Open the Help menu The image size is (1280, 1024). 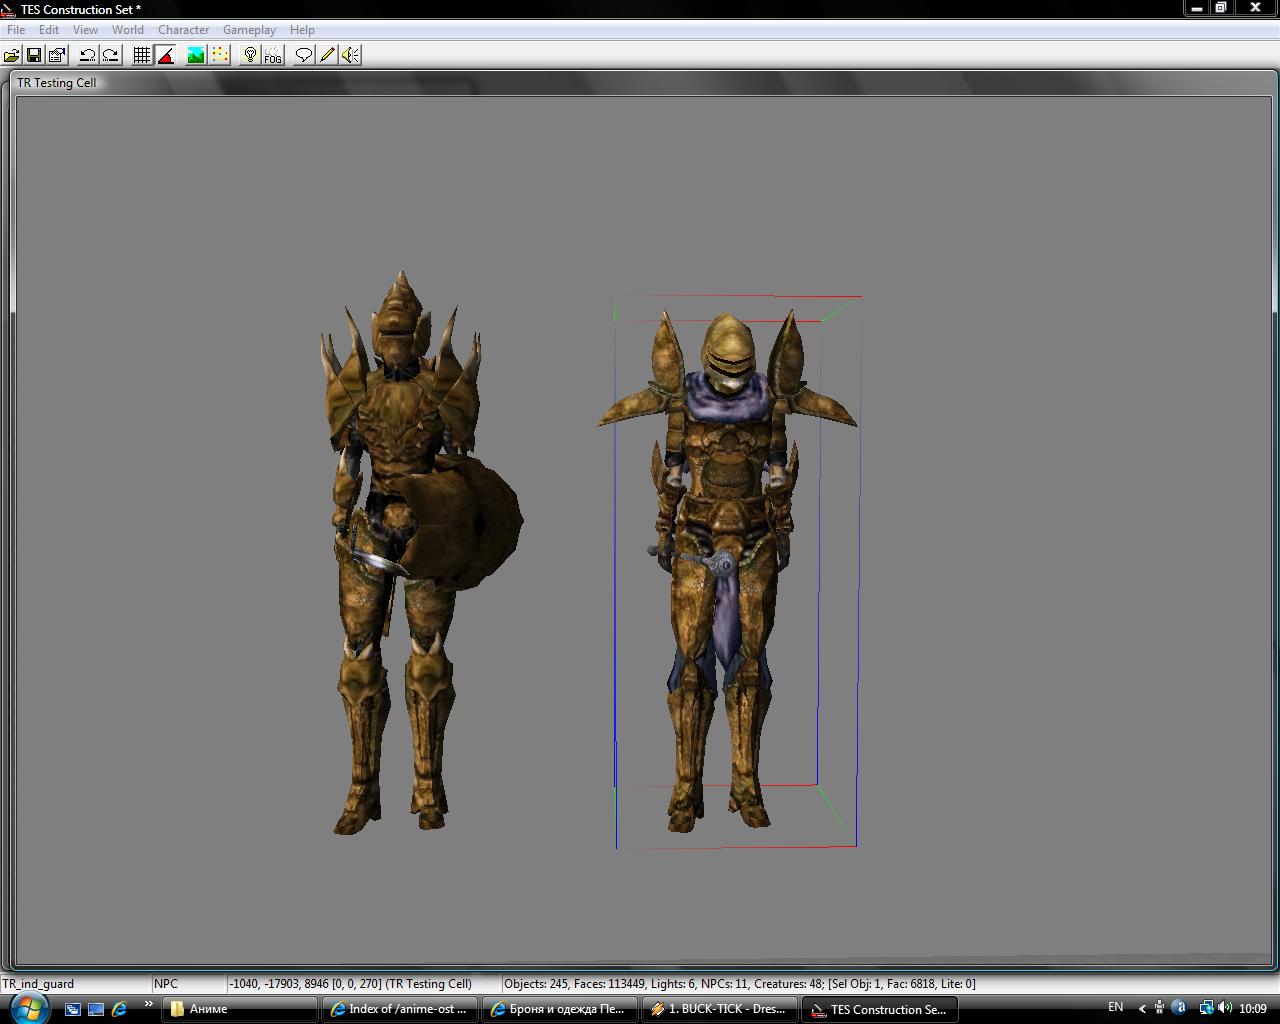point(302,30)
